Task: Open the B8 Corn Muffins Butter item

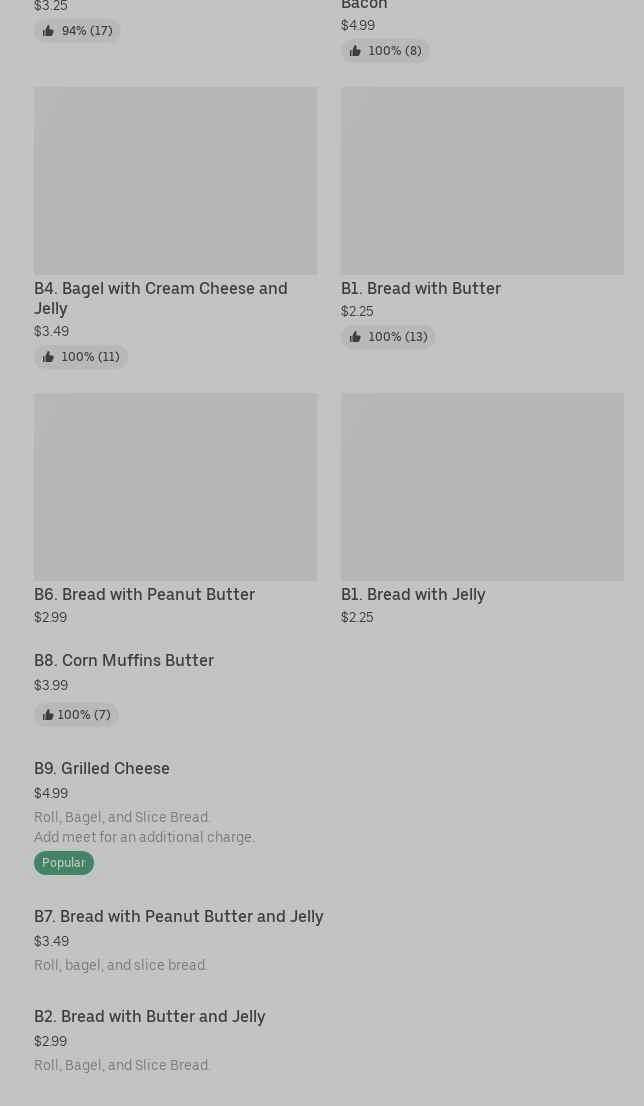Action: (x=124, y=660)
